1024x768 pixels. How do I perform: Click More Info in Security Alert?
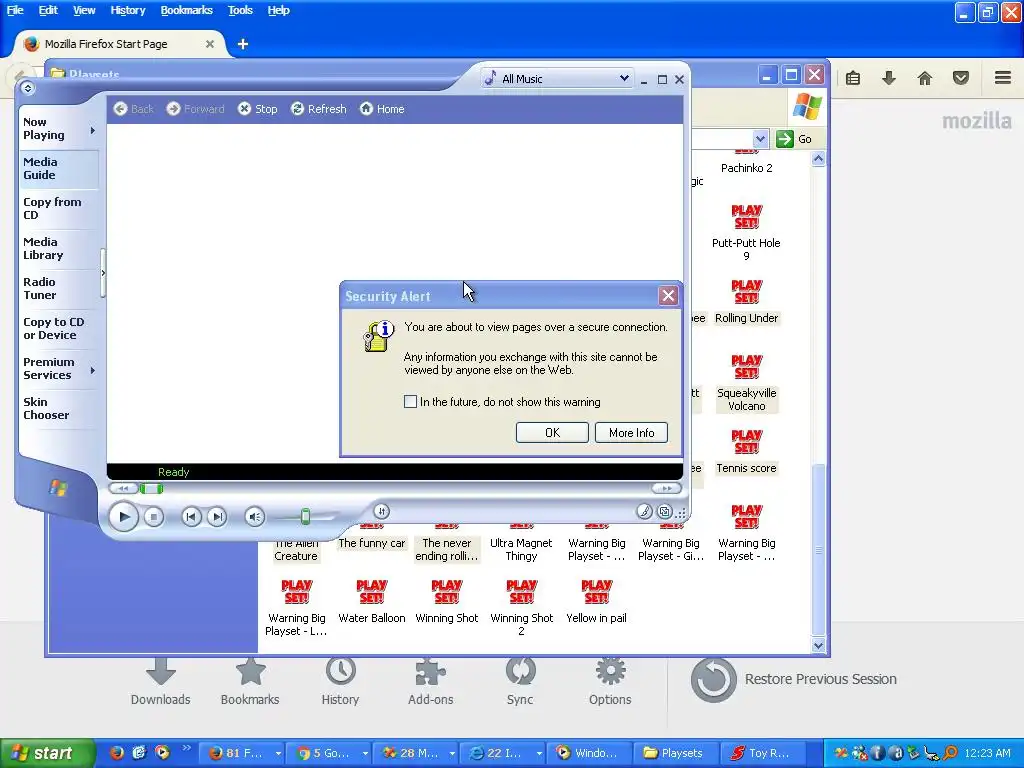tap(632, 432)
